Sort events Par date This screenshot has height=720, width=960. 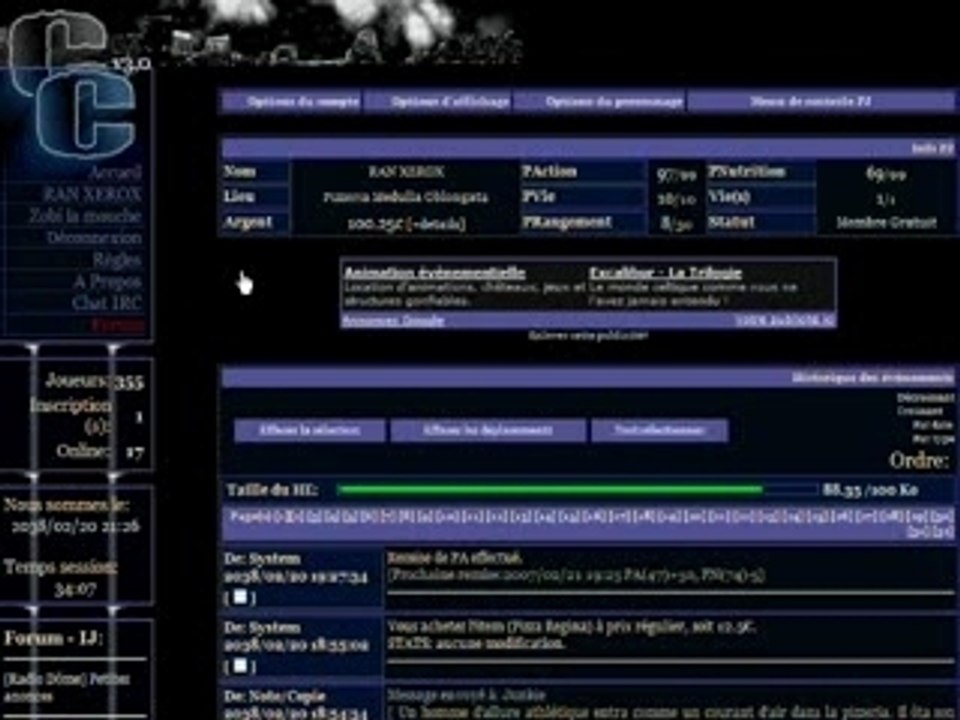(932, 425)
